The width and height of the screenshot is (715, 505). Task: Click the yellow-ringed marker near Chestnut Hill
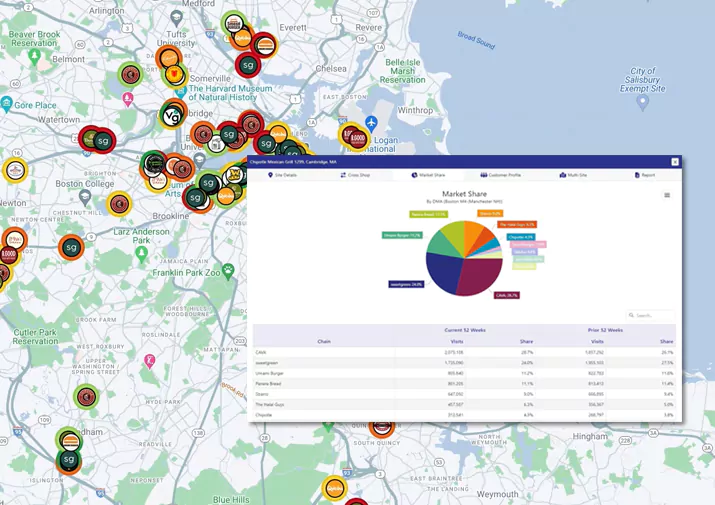pos(119,203)
